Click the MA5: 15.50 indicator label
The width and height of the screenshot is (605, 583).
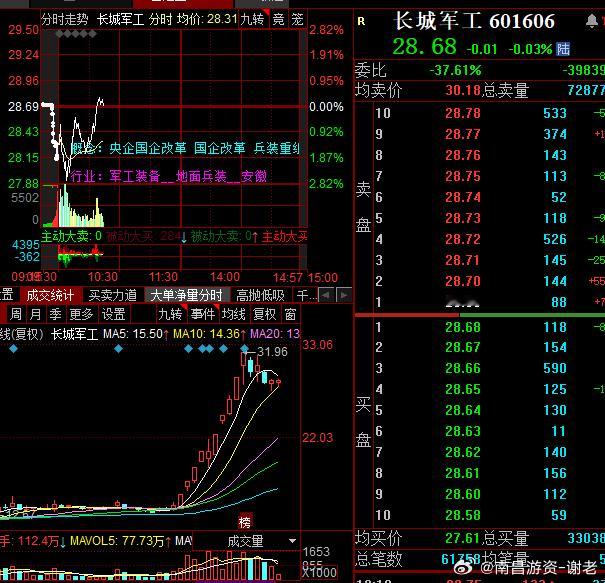pos(133,334)
